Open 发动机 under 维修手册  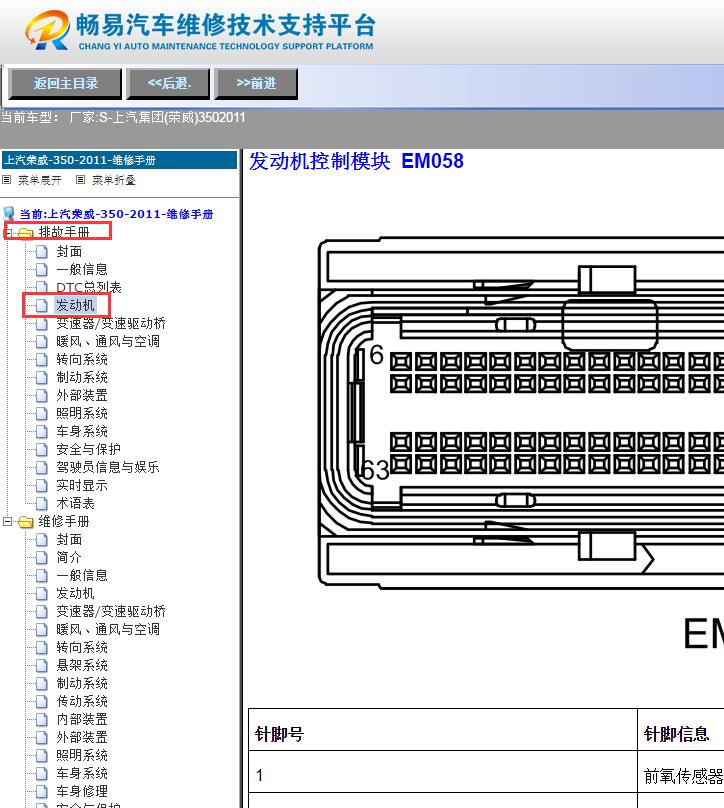point(75,593)
